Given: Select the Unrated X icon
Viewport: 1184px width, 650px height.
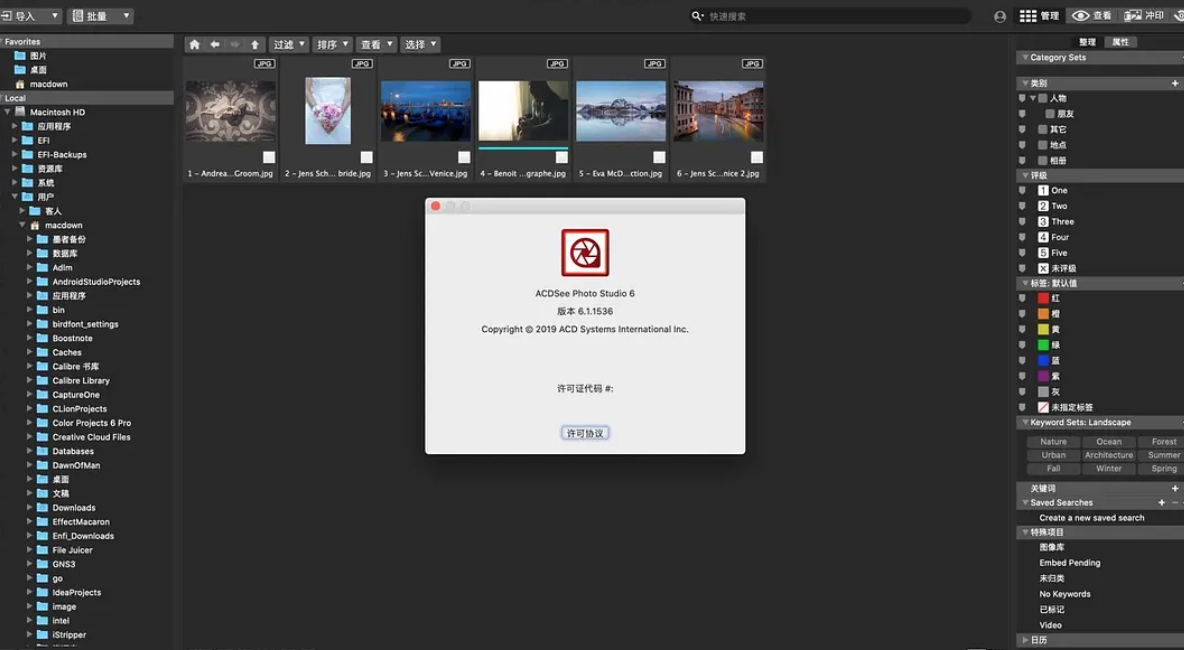Looking at the screenshot, I should 1043,268.
